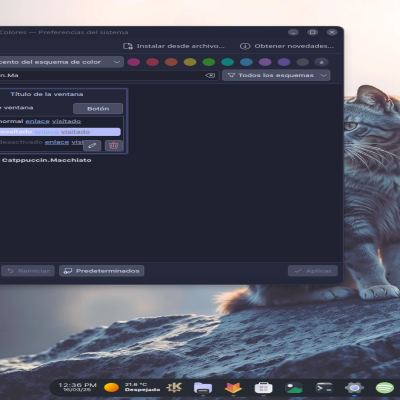Select the gray accent color

303,62
